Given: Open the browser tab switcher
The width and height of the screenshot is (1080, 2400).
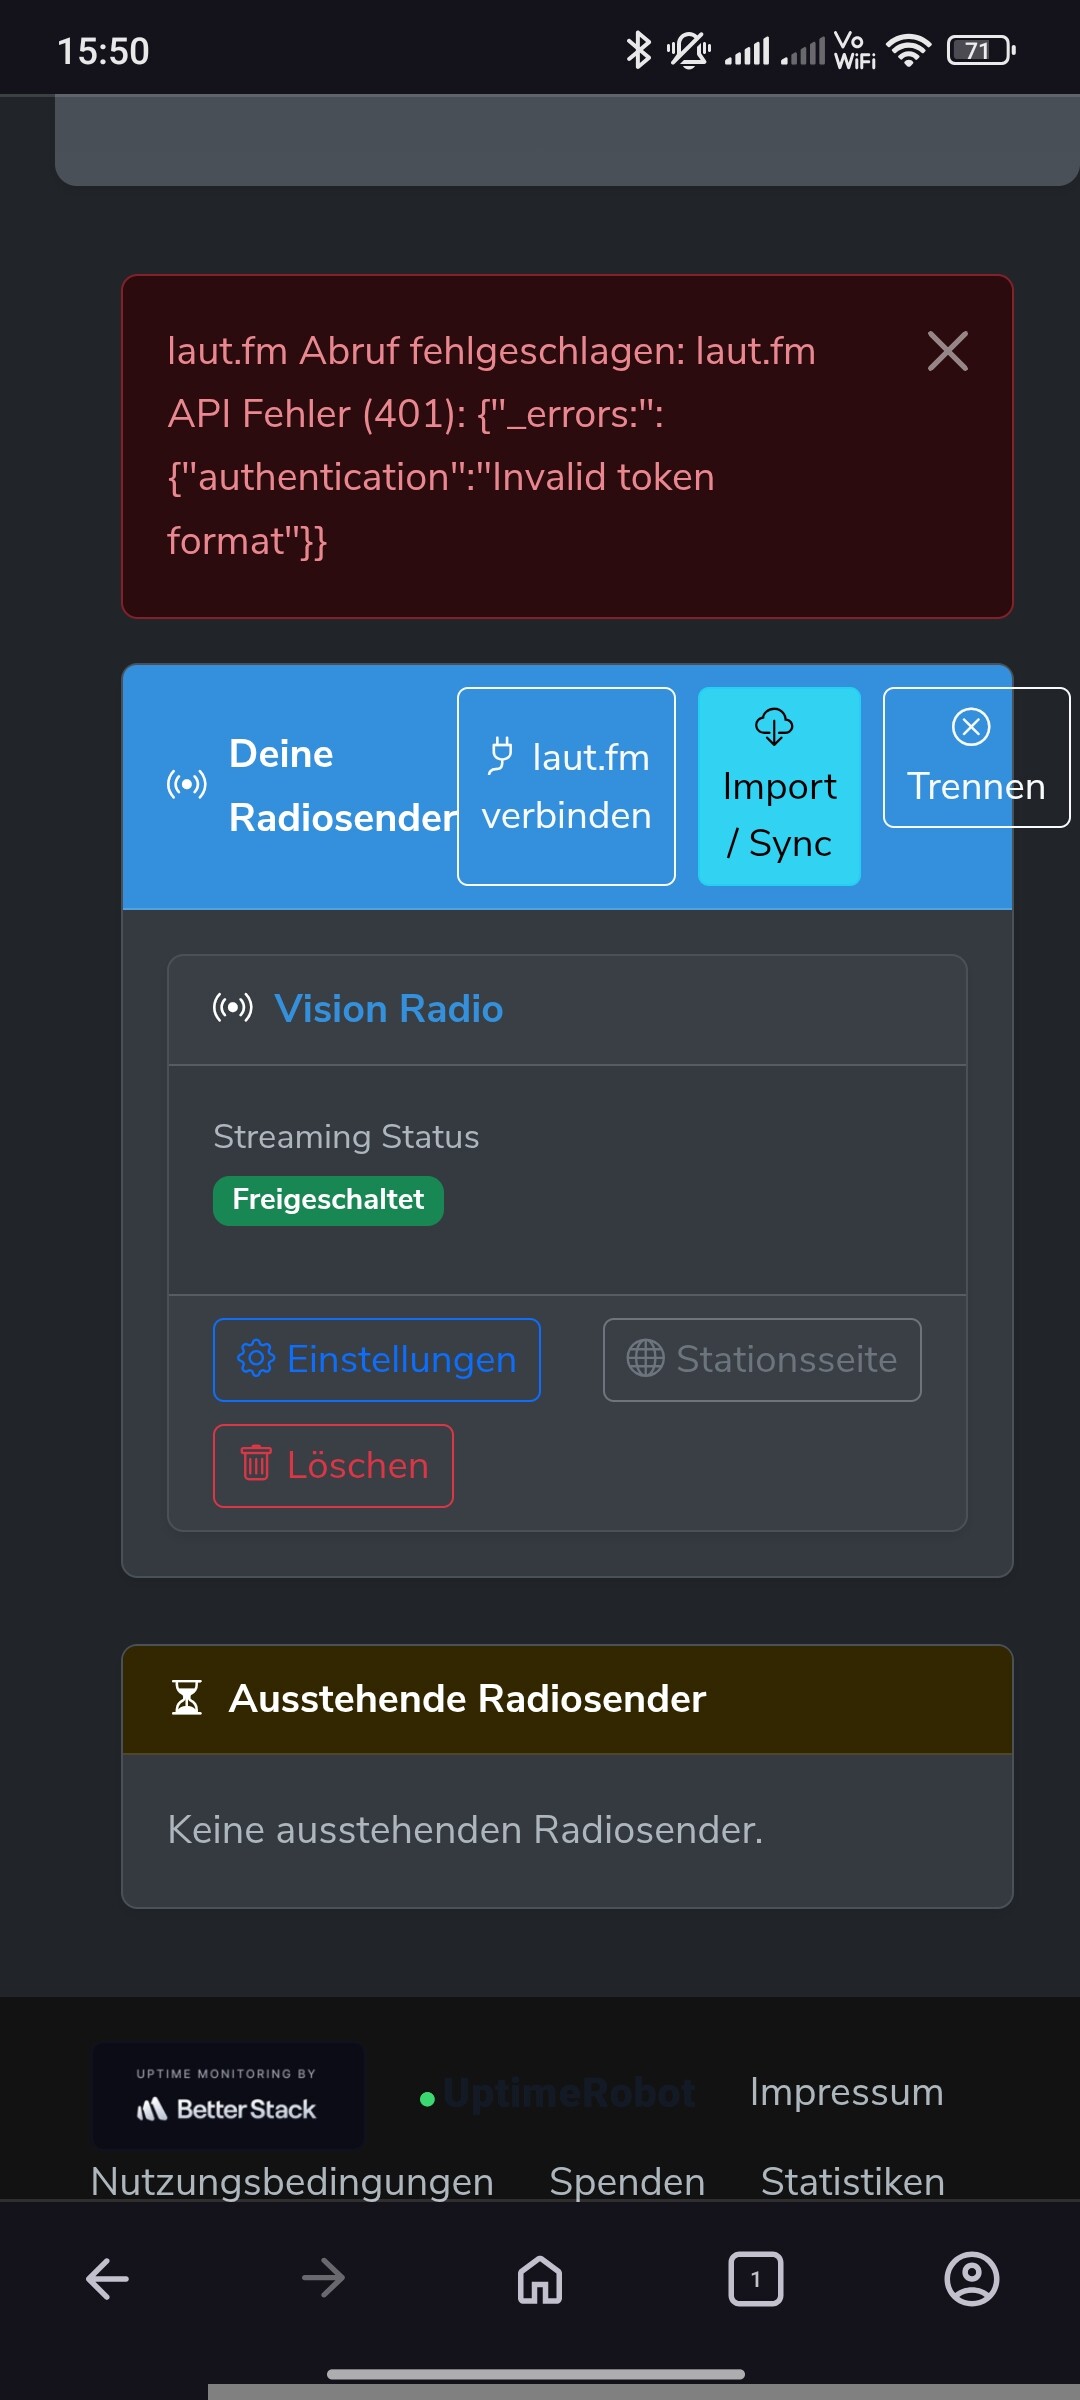Looking at the screenshot, I should coord(756,2280).
